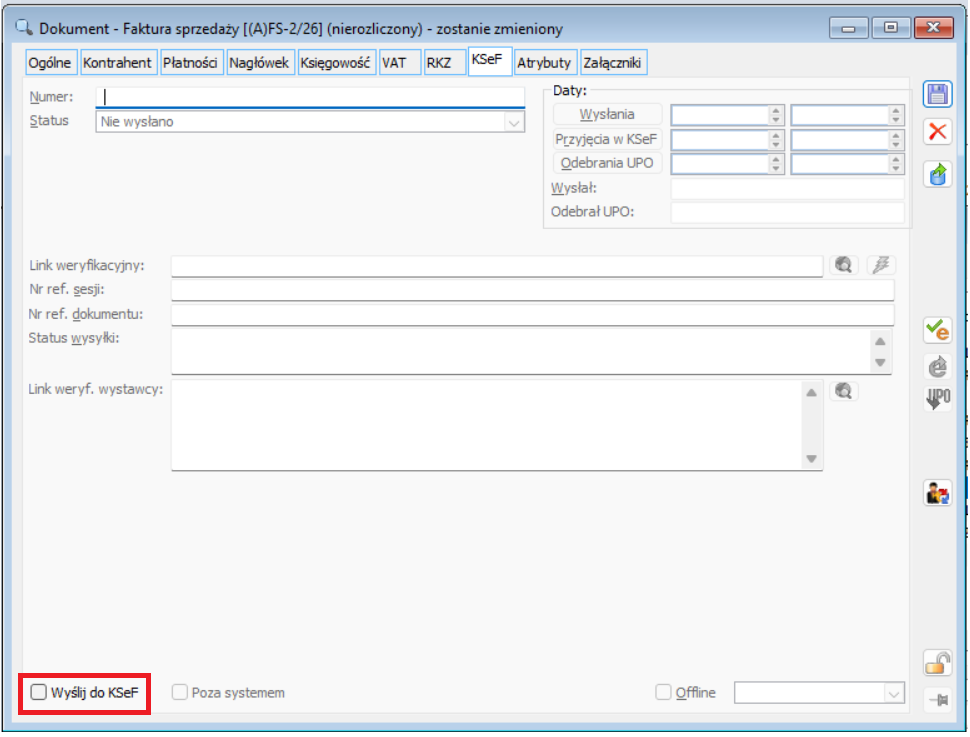This screenshot has width=970, height=737.
Task: Toggle the Offline checkbox
Action: [663, 692]
